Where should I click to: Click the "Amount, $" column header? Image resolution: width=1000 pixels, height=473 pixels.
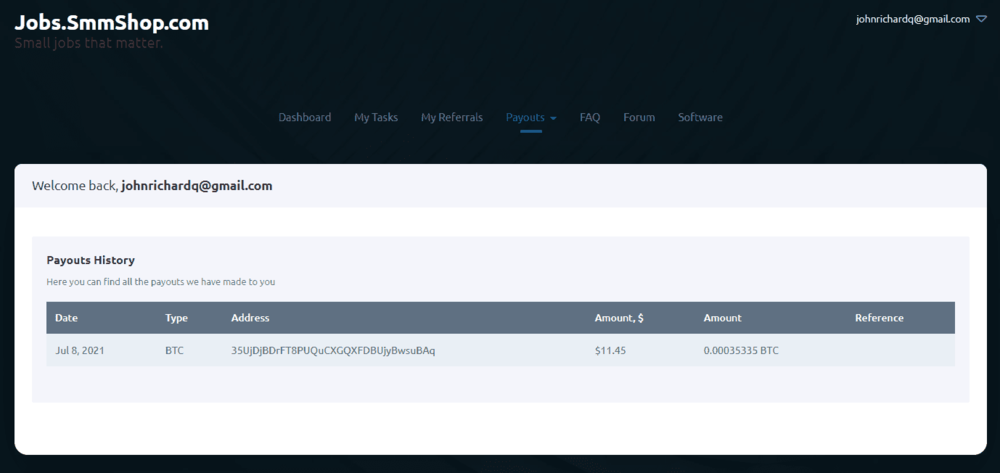coord(619,318)
